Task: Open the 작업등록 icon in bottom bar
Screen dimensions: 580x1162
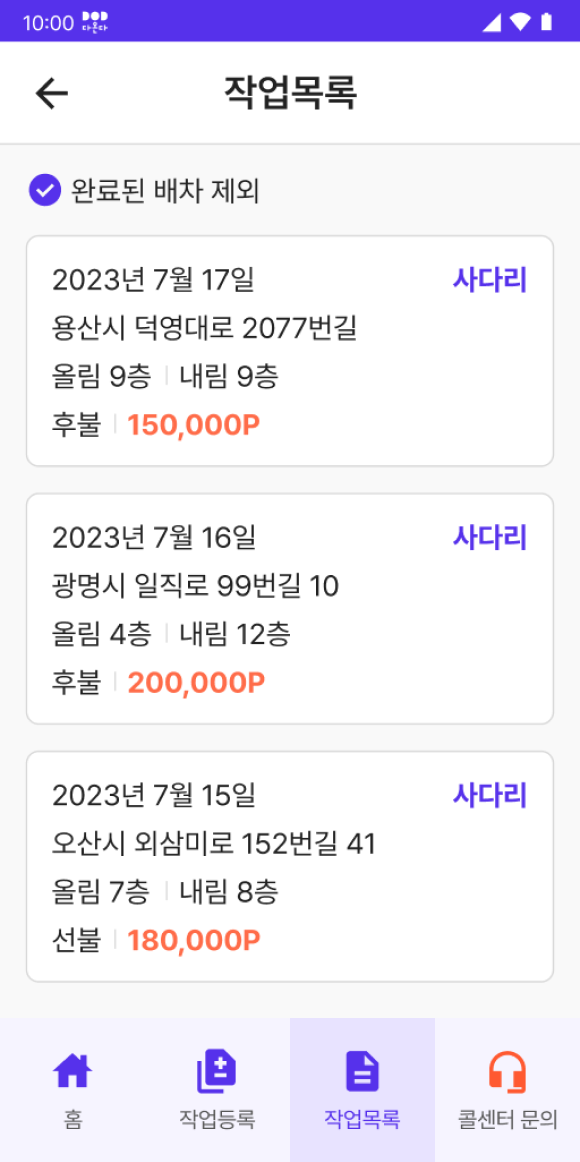Action: 217,1072
